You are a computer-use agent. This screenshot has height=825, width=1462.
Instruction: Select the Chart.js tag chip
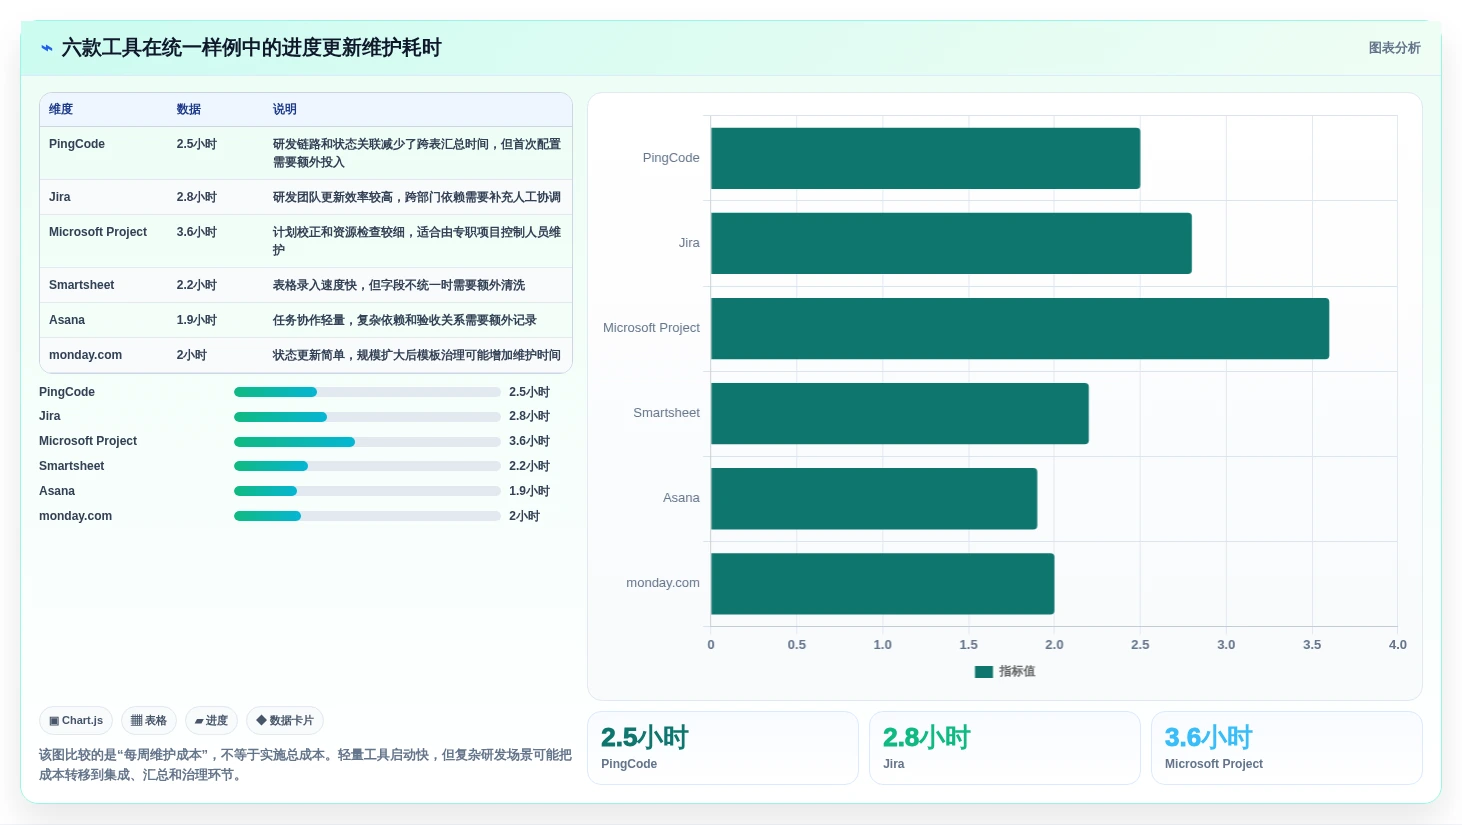point(76,720)
